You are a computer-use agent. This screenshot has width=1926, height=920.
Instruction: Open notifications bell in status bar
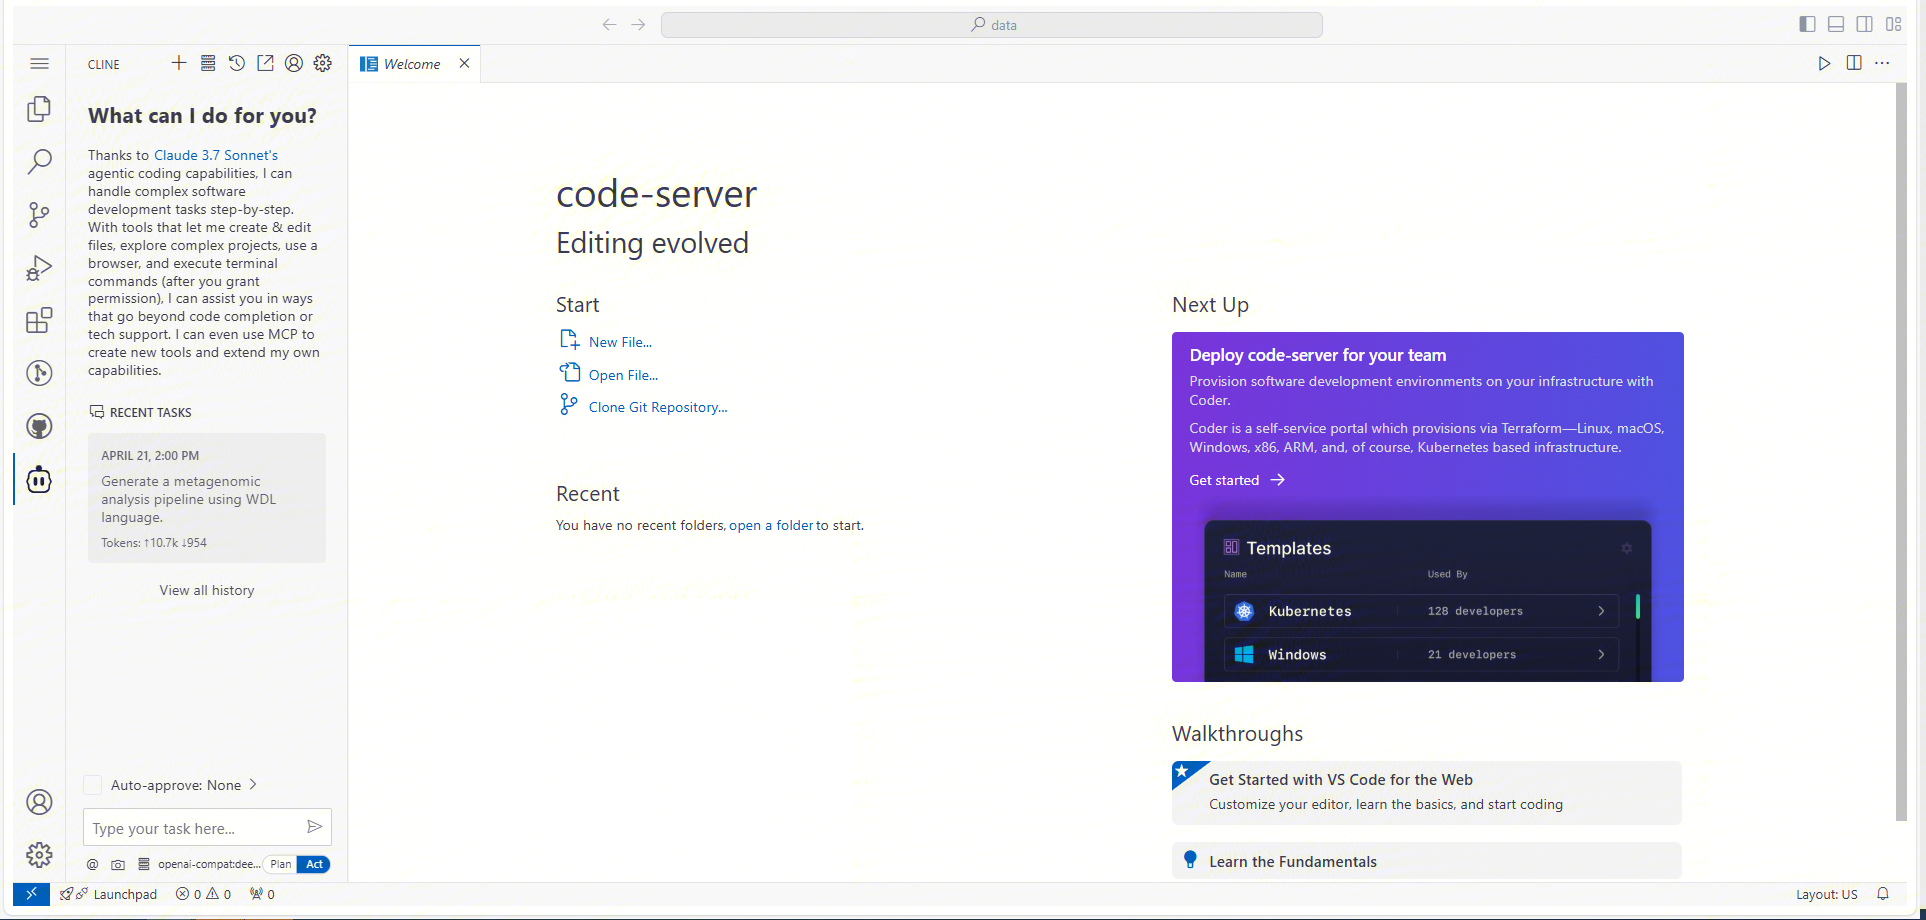(1883, 894)
